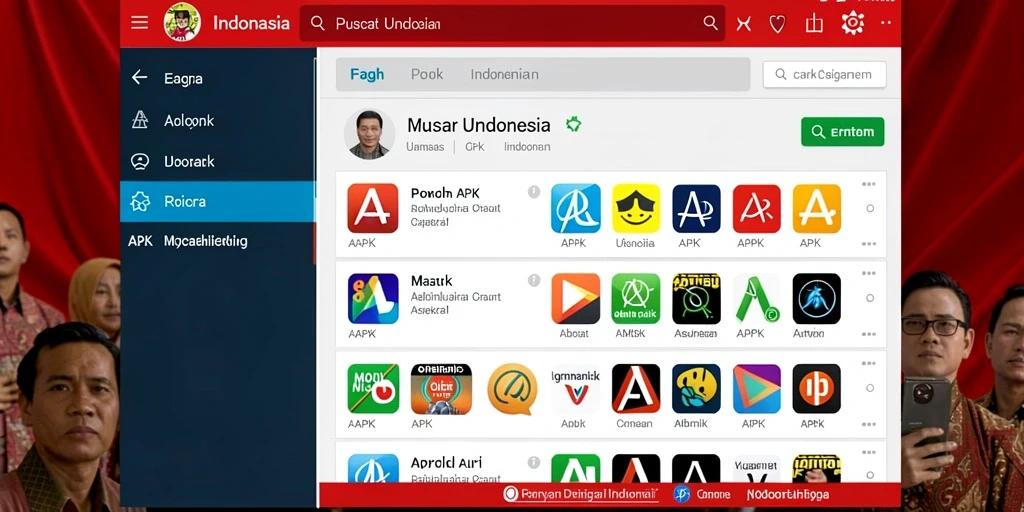The image size is (1024, 512).
Task: Open the bottom three-dot menu of Ponoln APK row
Action: pos(869,244)
